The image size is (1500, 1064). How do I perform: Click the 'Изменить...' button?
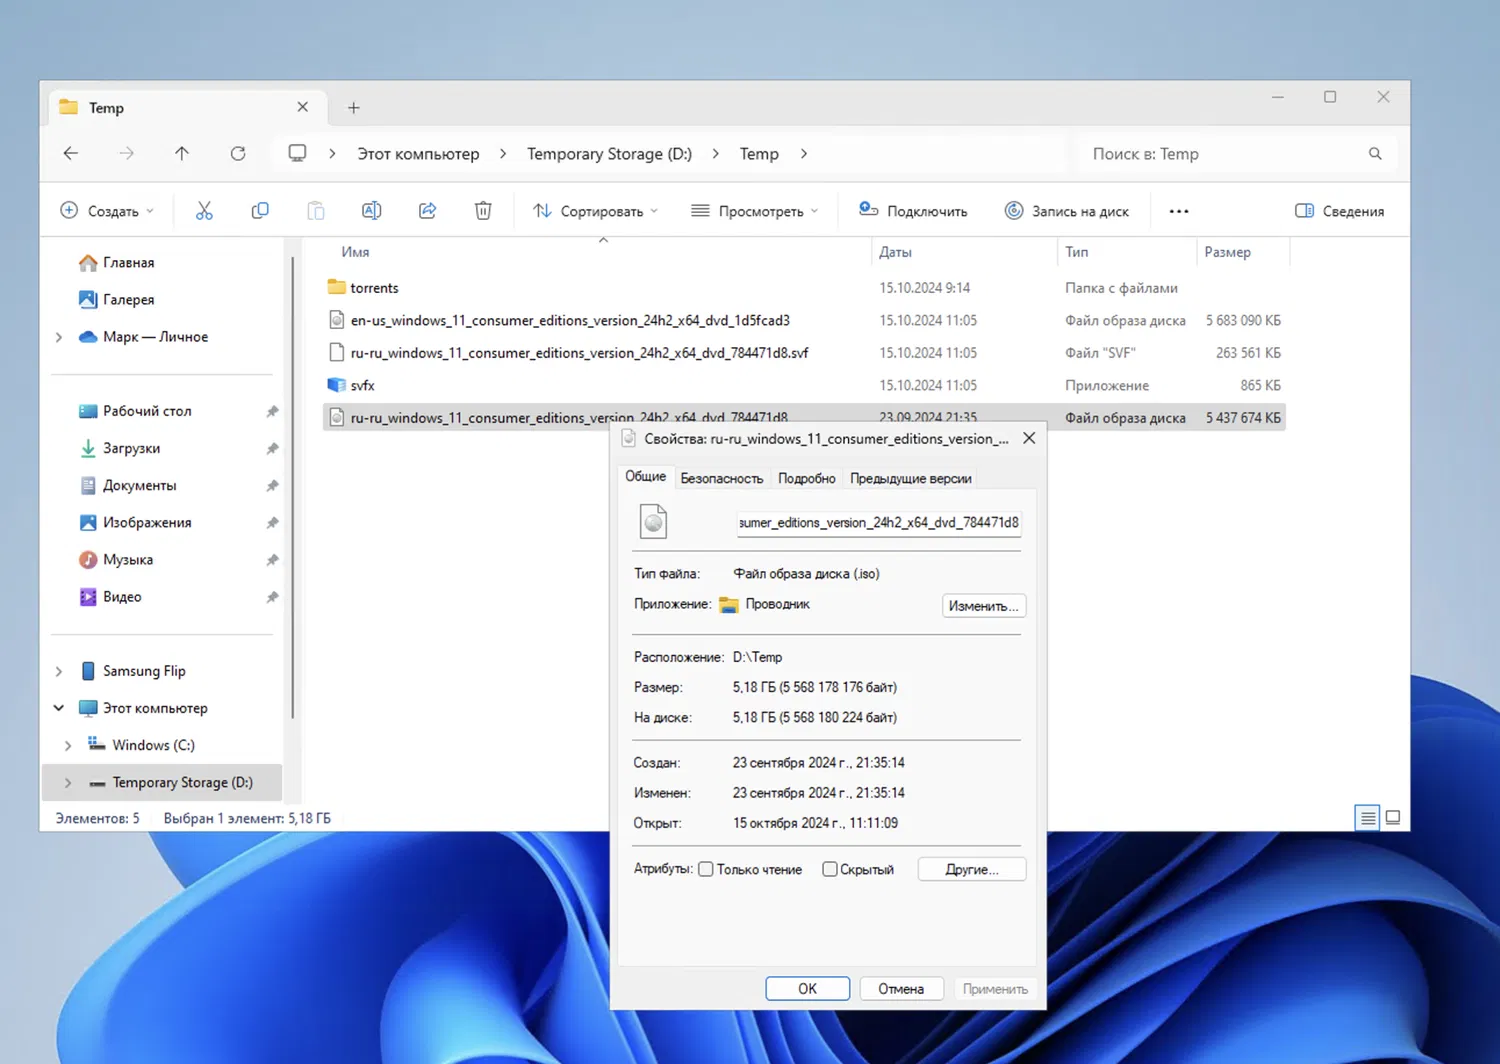click(x=983, y=606)
